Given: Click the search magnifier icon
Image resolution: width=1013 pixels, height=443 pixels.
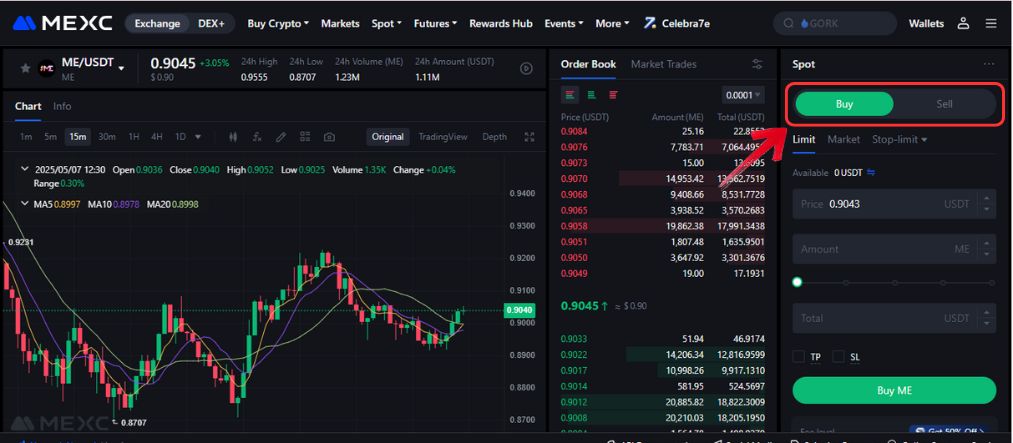Looking at the screenshot, I should [788, 23].
